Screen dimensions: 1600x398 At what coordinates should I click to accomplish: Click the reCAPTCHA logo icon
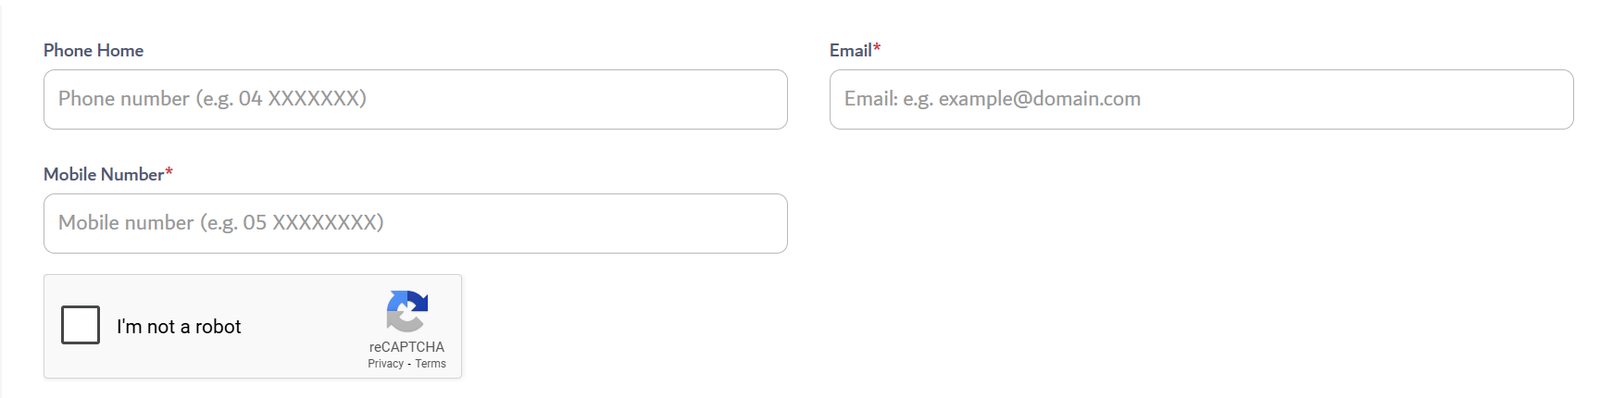[407, 311]
